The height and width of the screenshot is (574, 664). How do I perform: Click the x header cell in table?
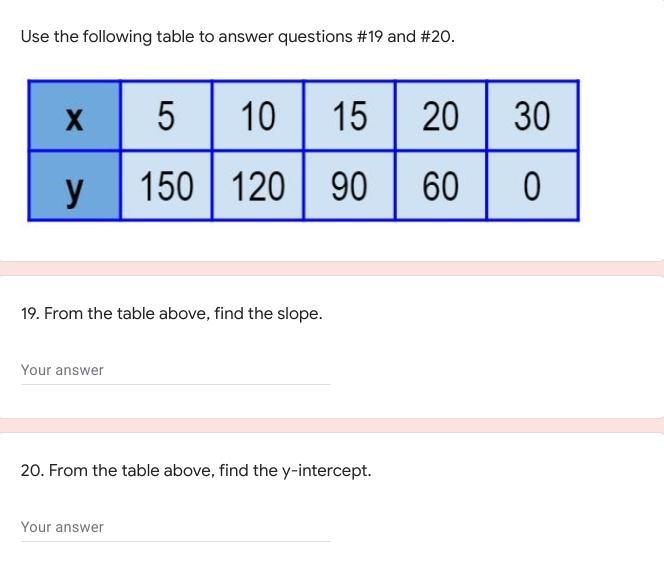click(x=74, y=117)
